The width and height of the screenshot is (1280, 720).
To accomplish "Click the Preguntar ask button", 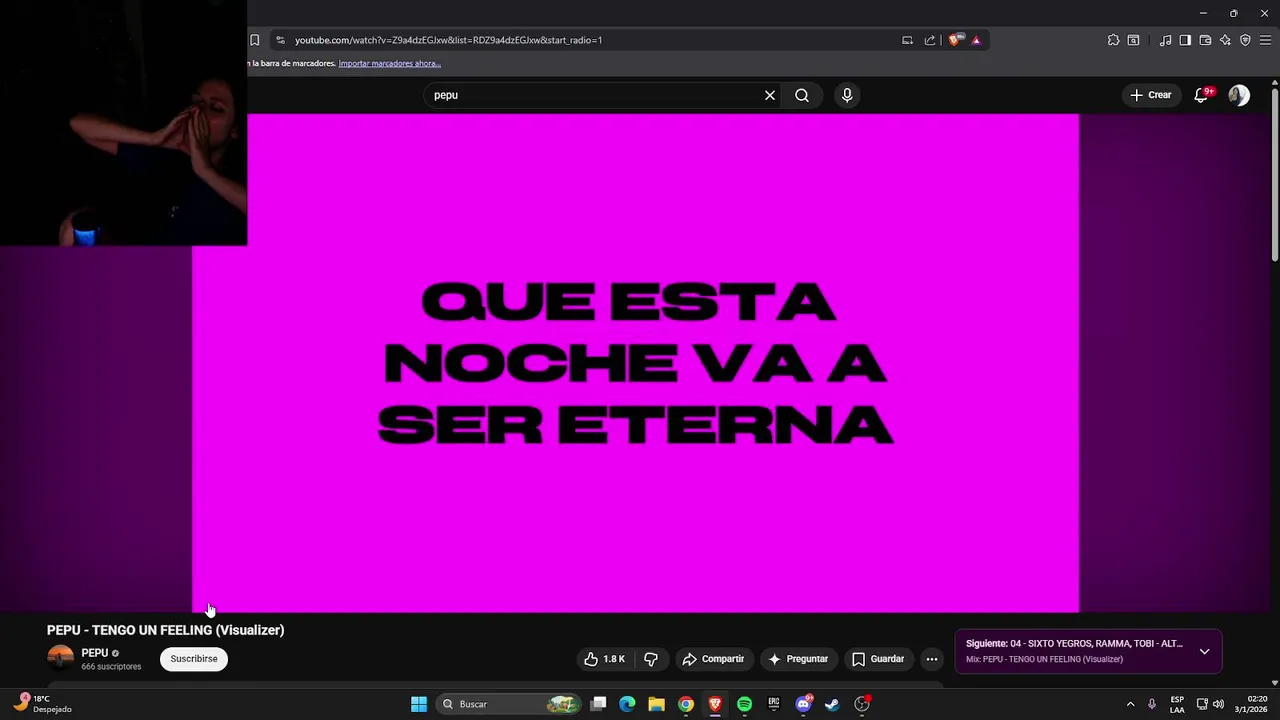I will click(x=798, y=659).
